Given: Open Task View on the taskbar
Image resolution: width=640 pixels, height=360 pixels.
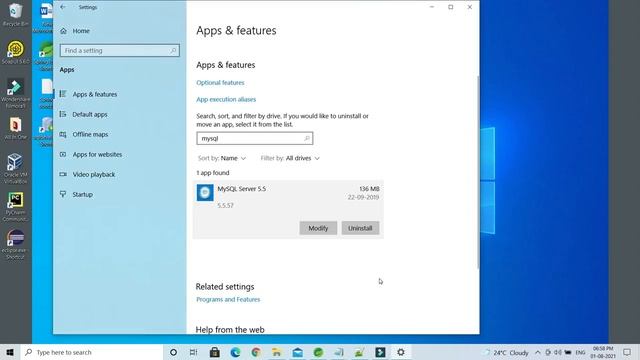Looking at the screenshot, I should click(x=193, y=352).
